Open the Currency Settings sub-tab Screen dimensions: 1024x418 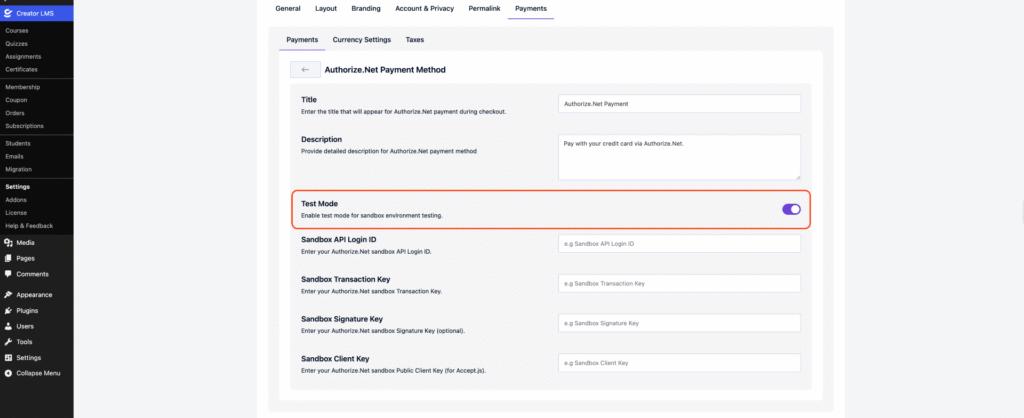[362, 40]
